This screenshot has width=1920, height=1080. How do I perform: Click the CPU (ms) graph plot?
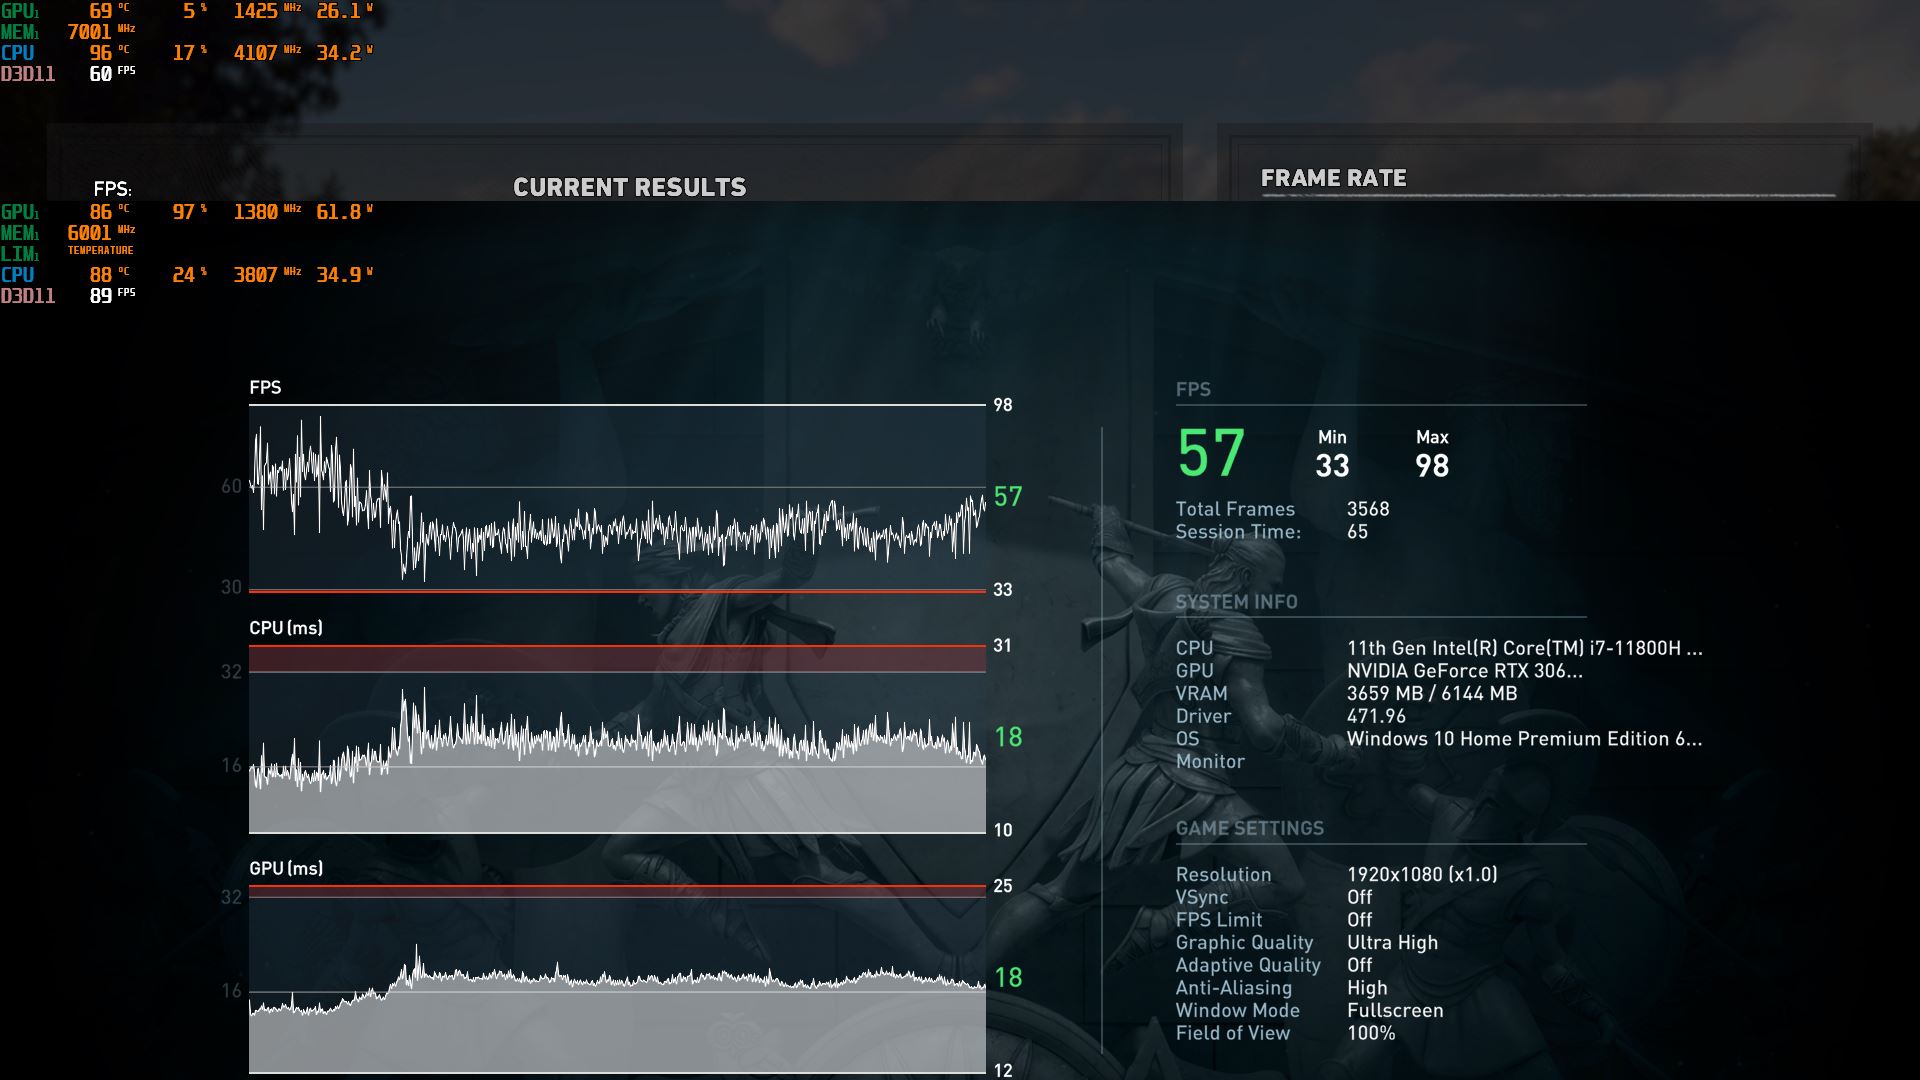coord(617,740)
